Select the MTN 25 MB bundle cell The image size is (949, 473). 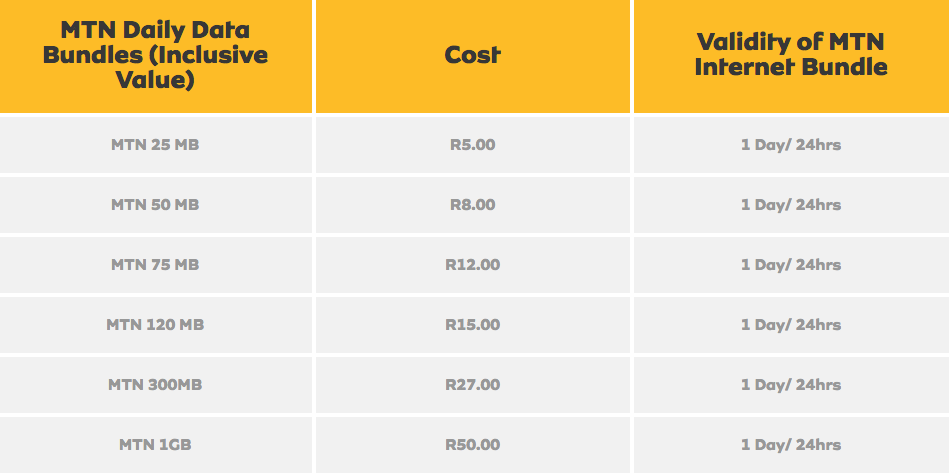pos(156,145)
